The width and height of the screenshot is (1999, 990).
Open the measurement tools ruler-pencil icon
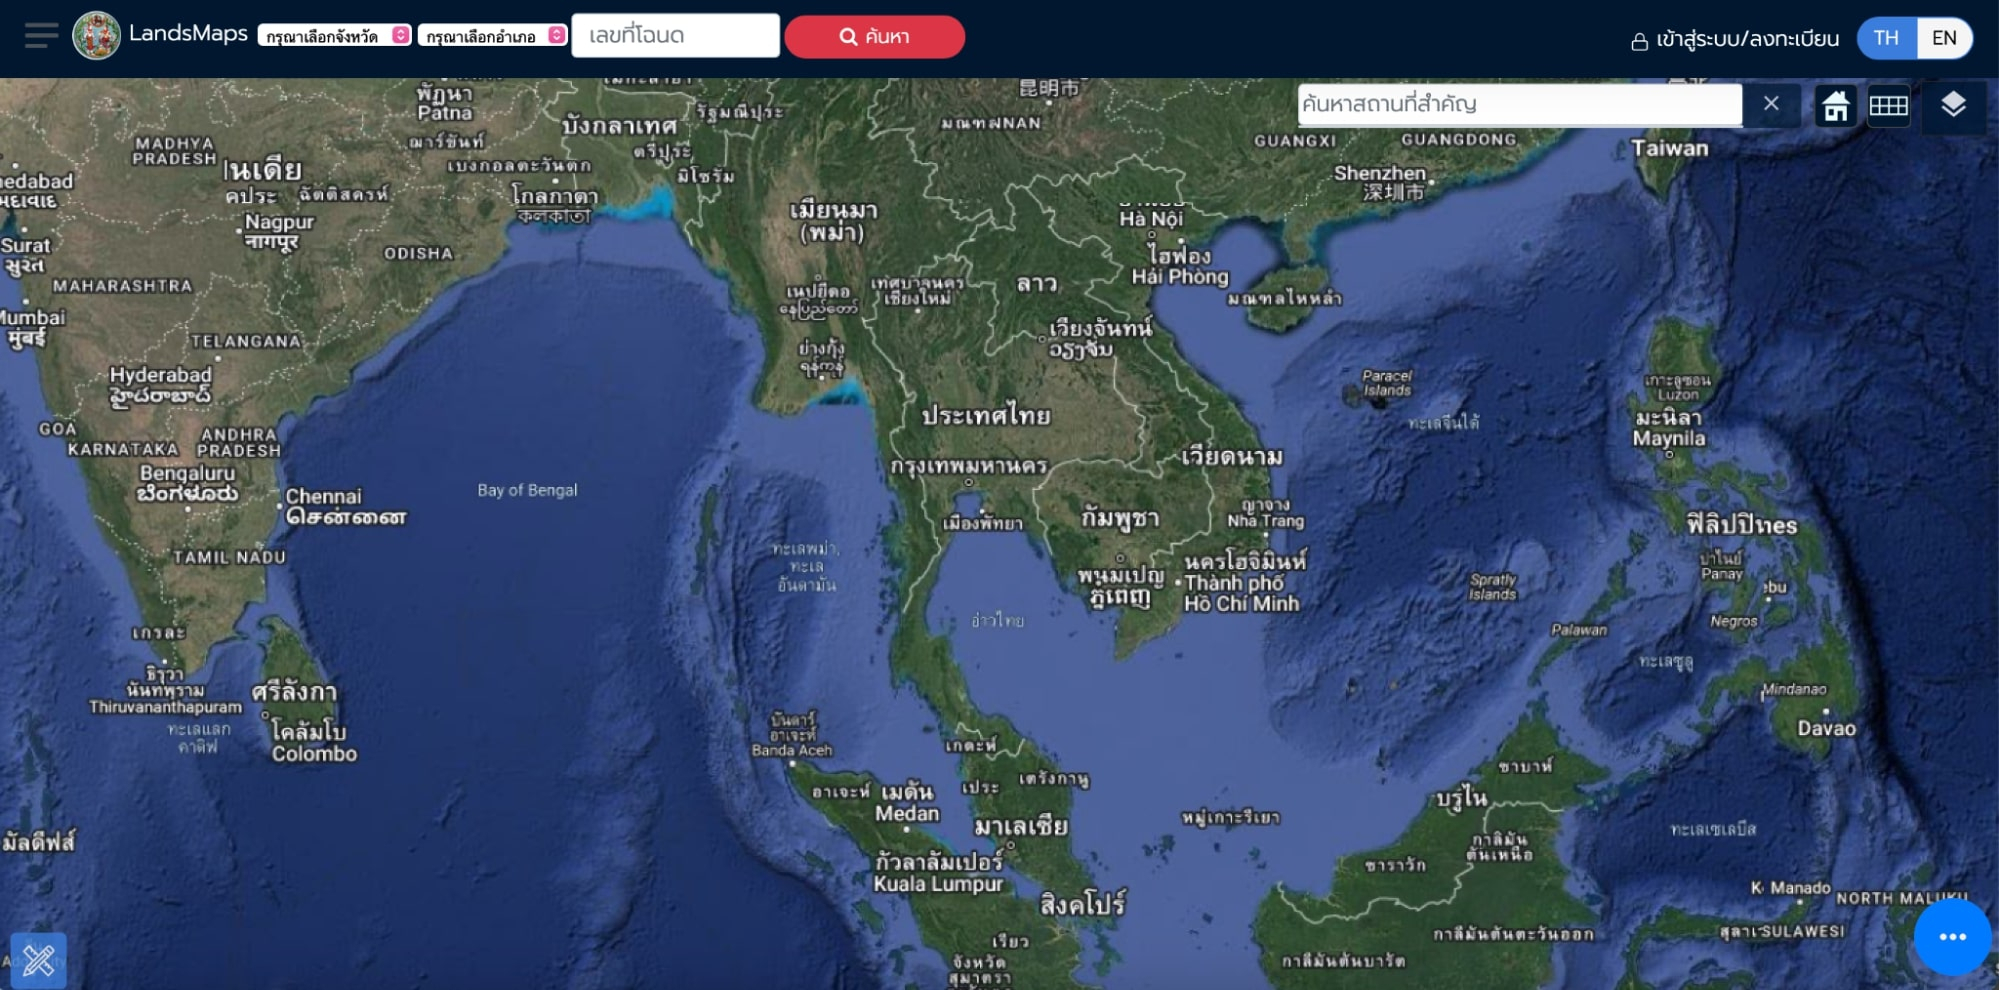tap(39, 960)
